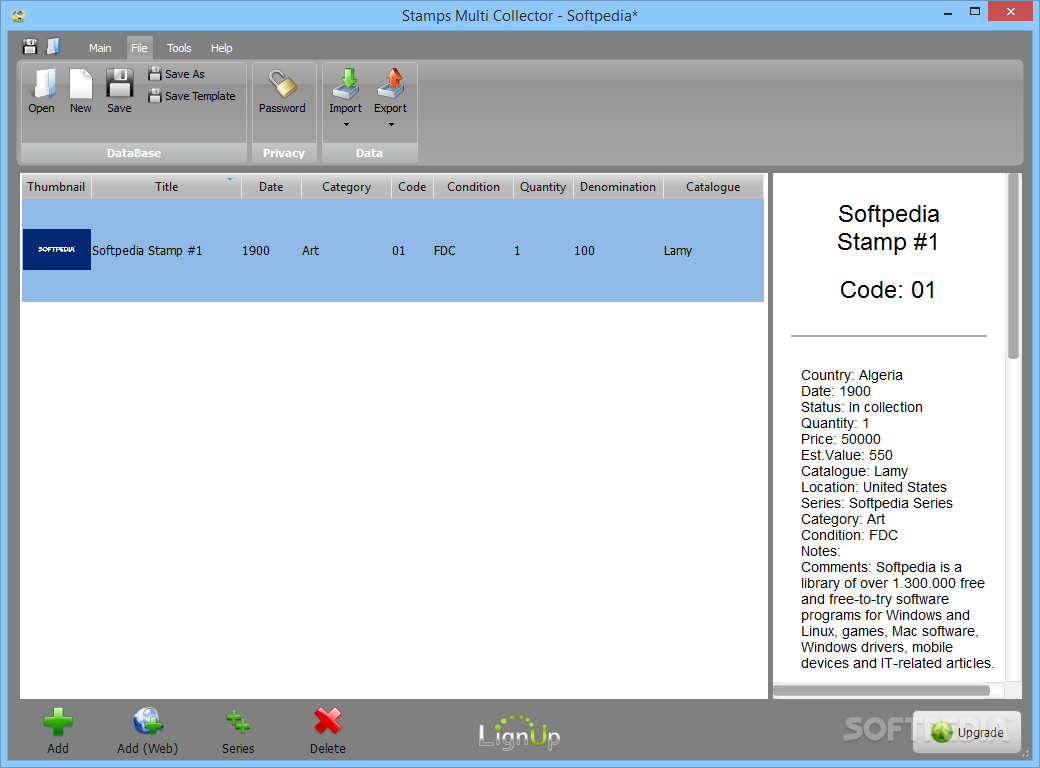Open the Help ribbon tab
This screenshot has width=1040, height=768.
point(222,48)
